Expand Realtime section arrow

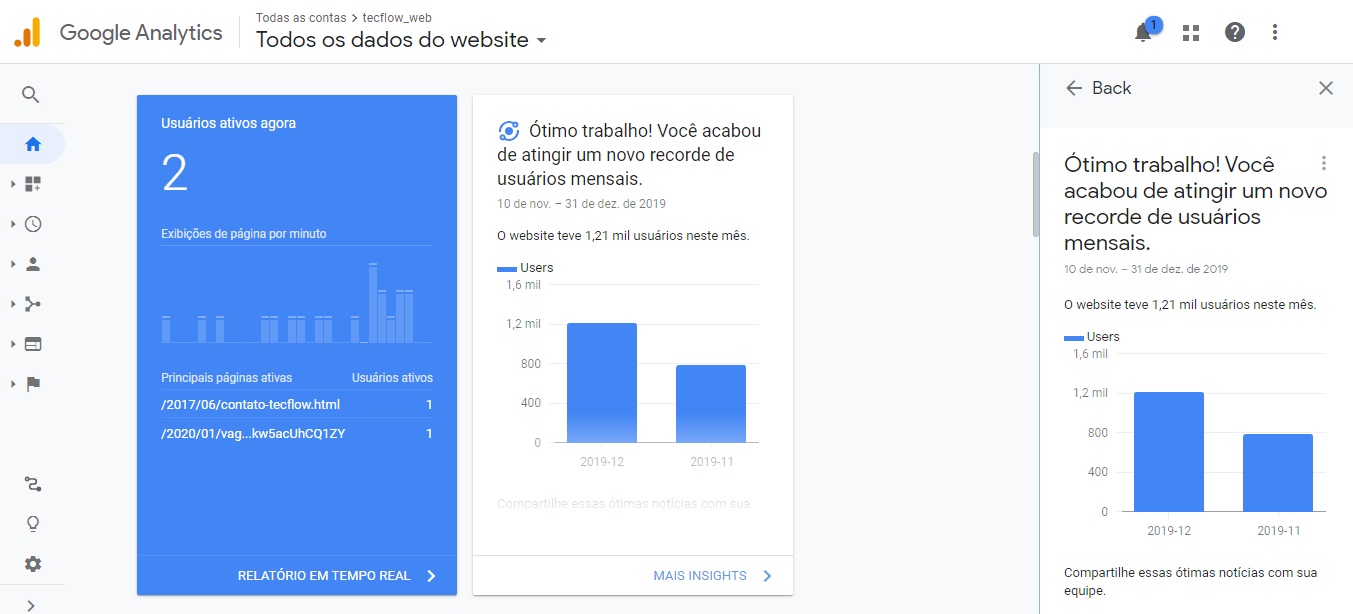point(13,224)
